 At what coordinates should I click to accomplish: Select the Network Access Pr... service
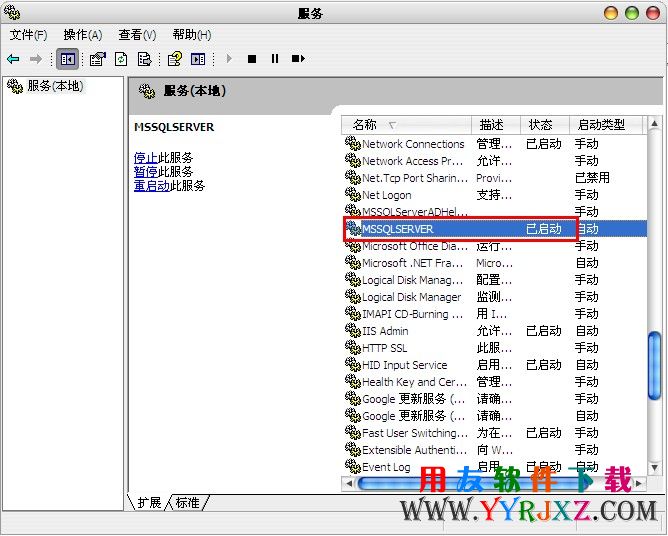point(495,161)
